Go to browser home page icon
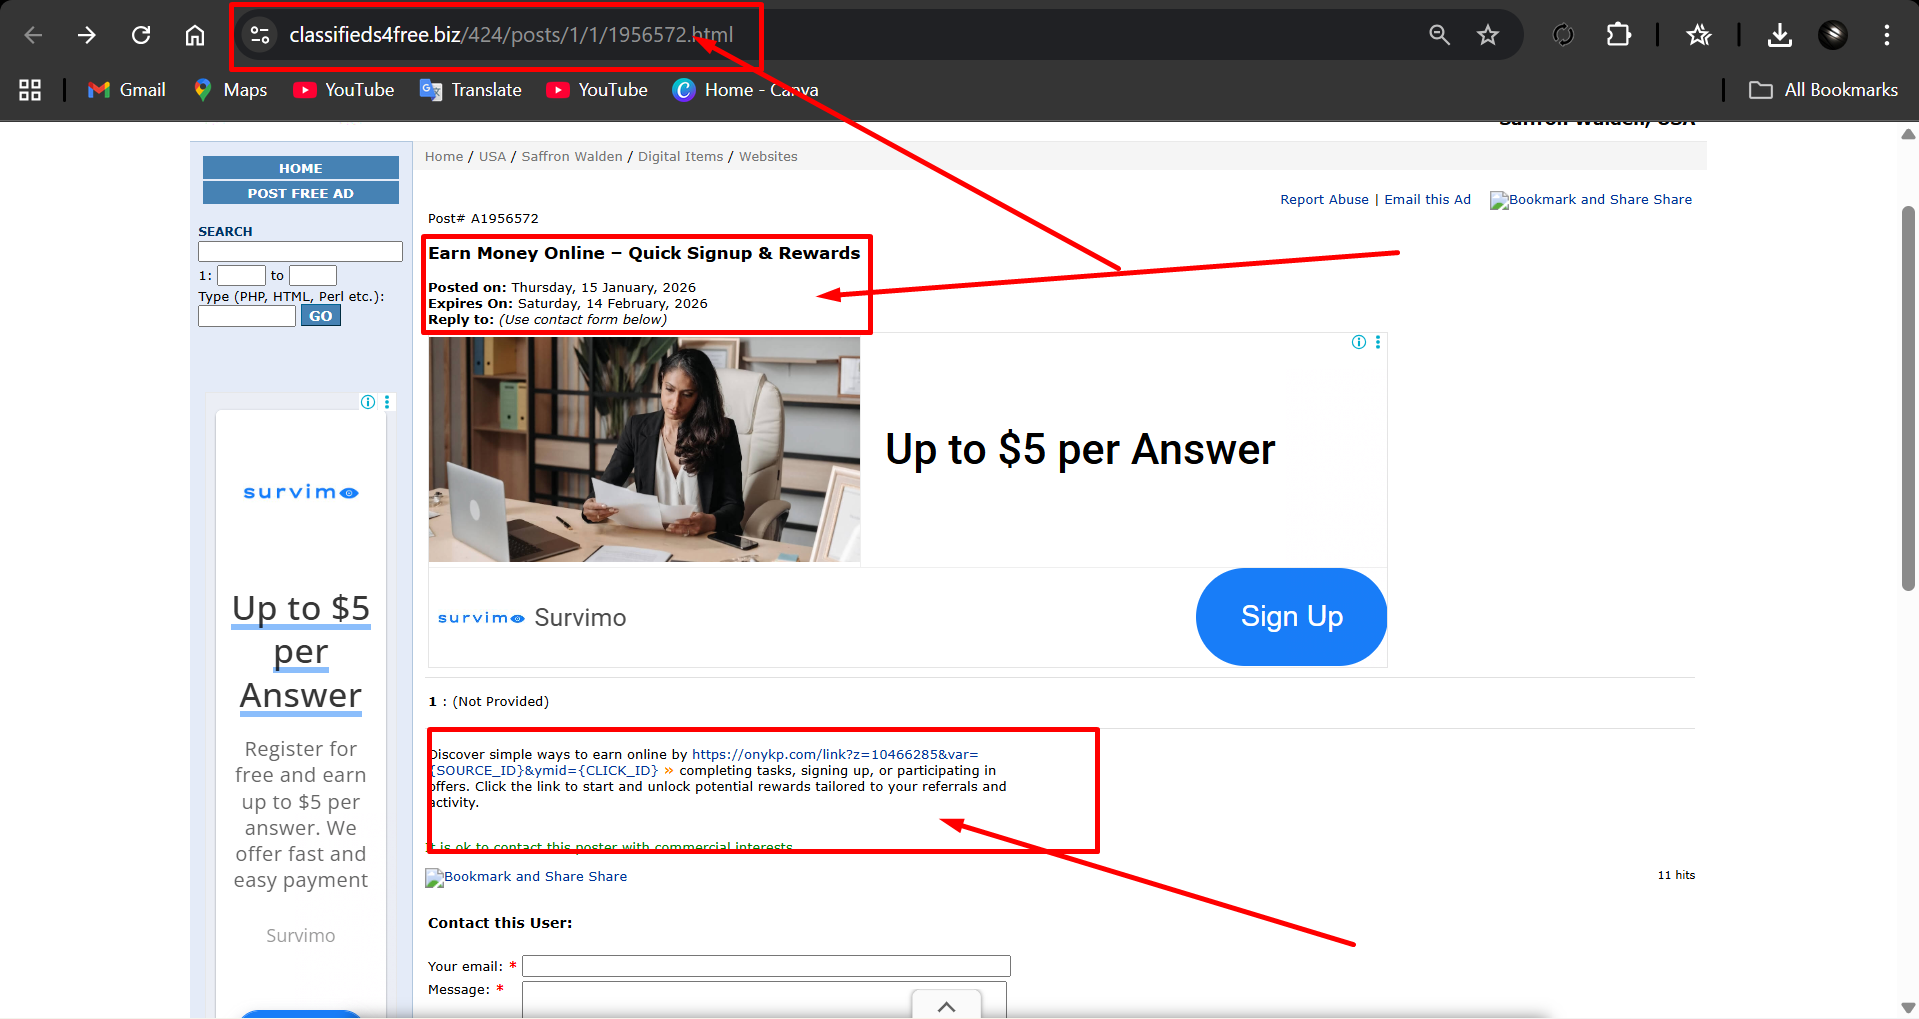 click(195, 35)
